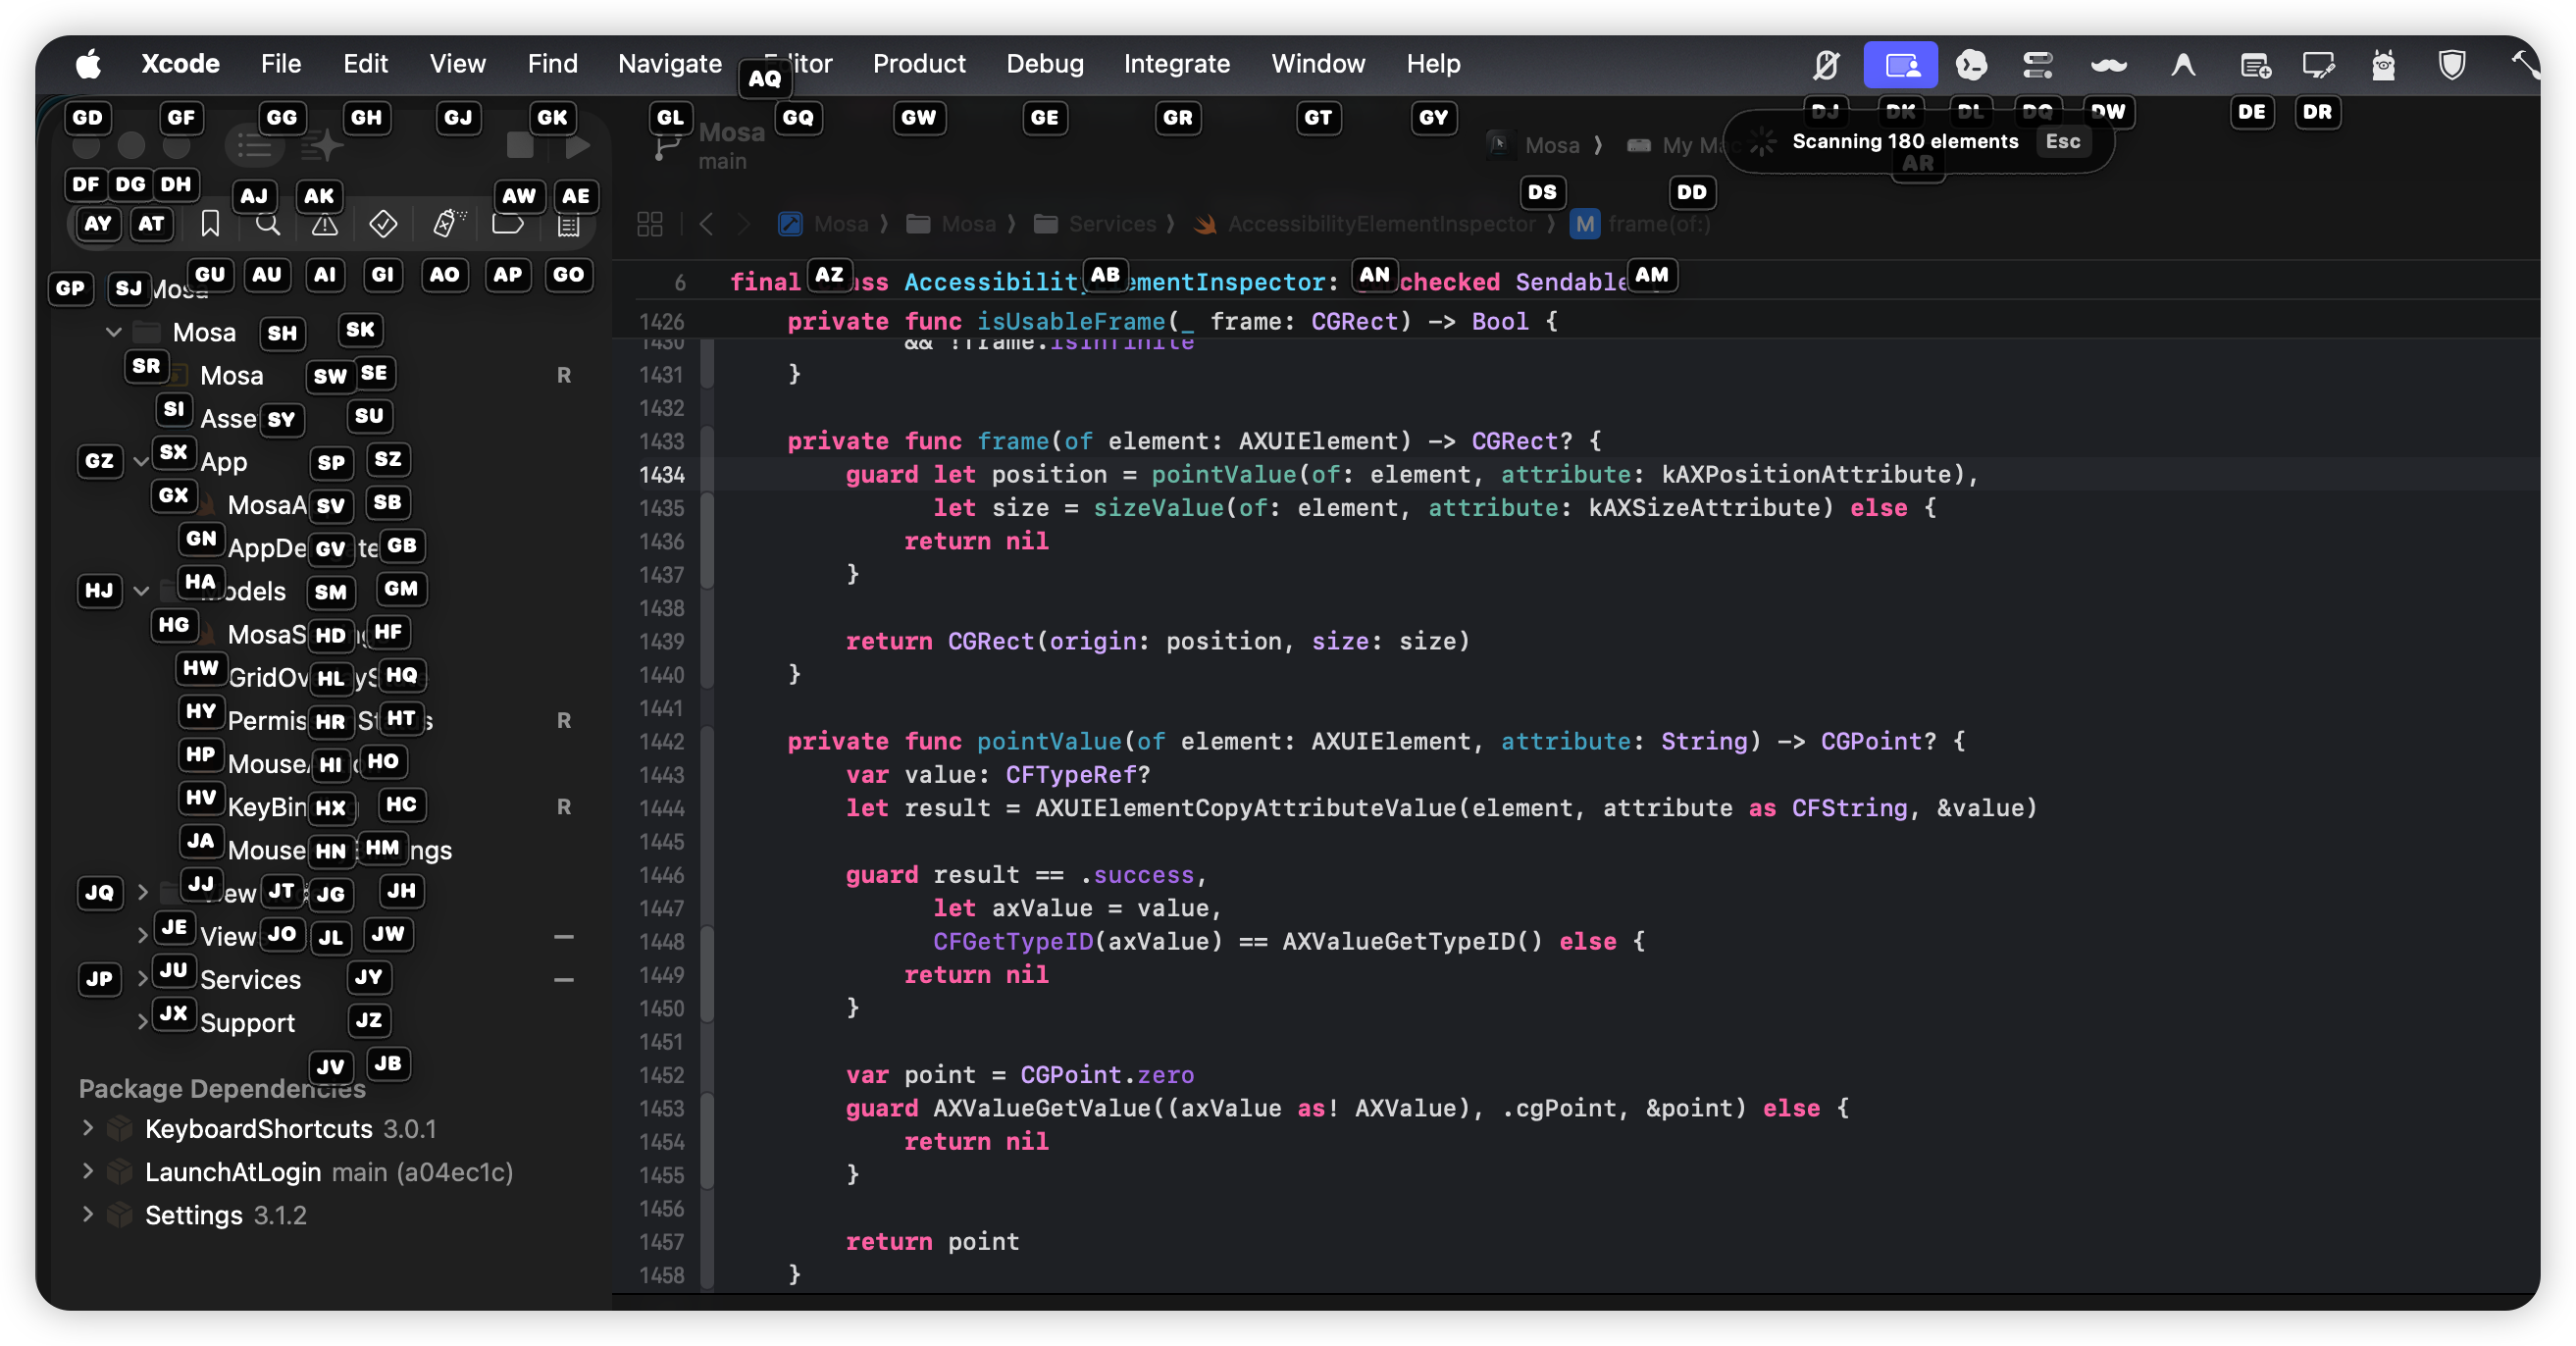This screenshot has width=2576, height=1346.
Task: Open the Issue navigator warning triangle
Action: click(324, 225)
